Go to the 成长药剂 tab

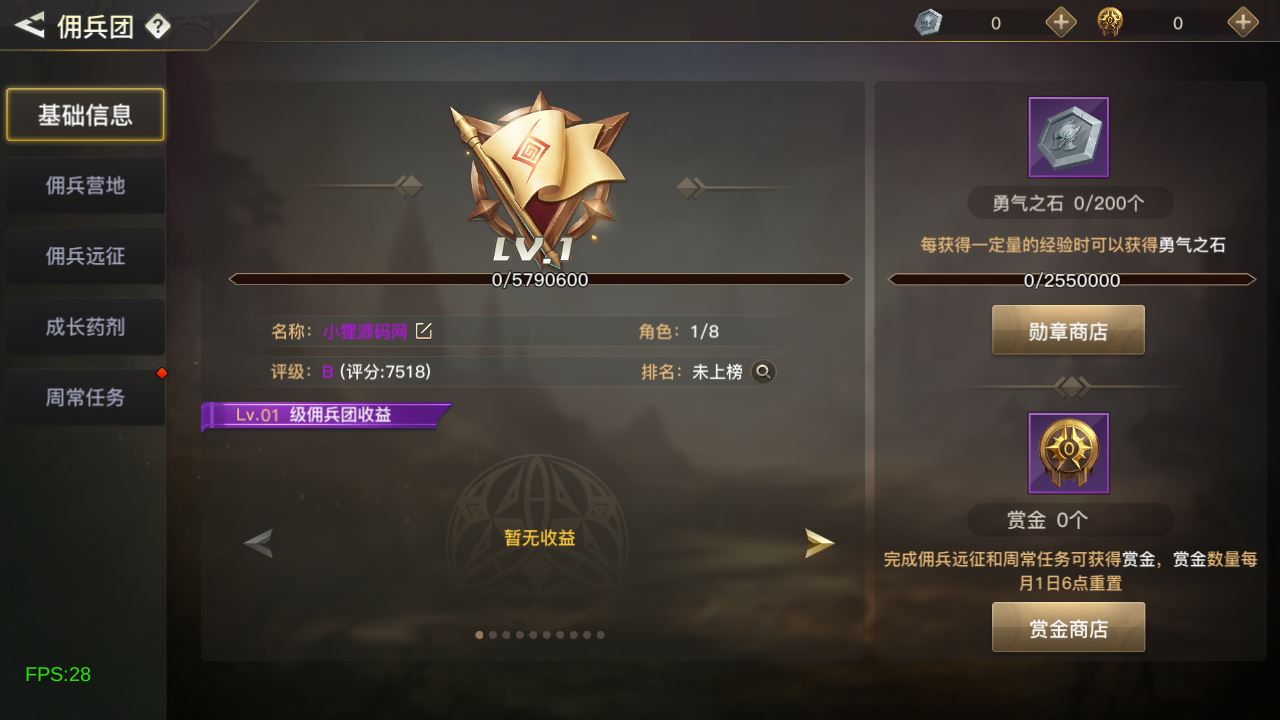coord(85,327)
